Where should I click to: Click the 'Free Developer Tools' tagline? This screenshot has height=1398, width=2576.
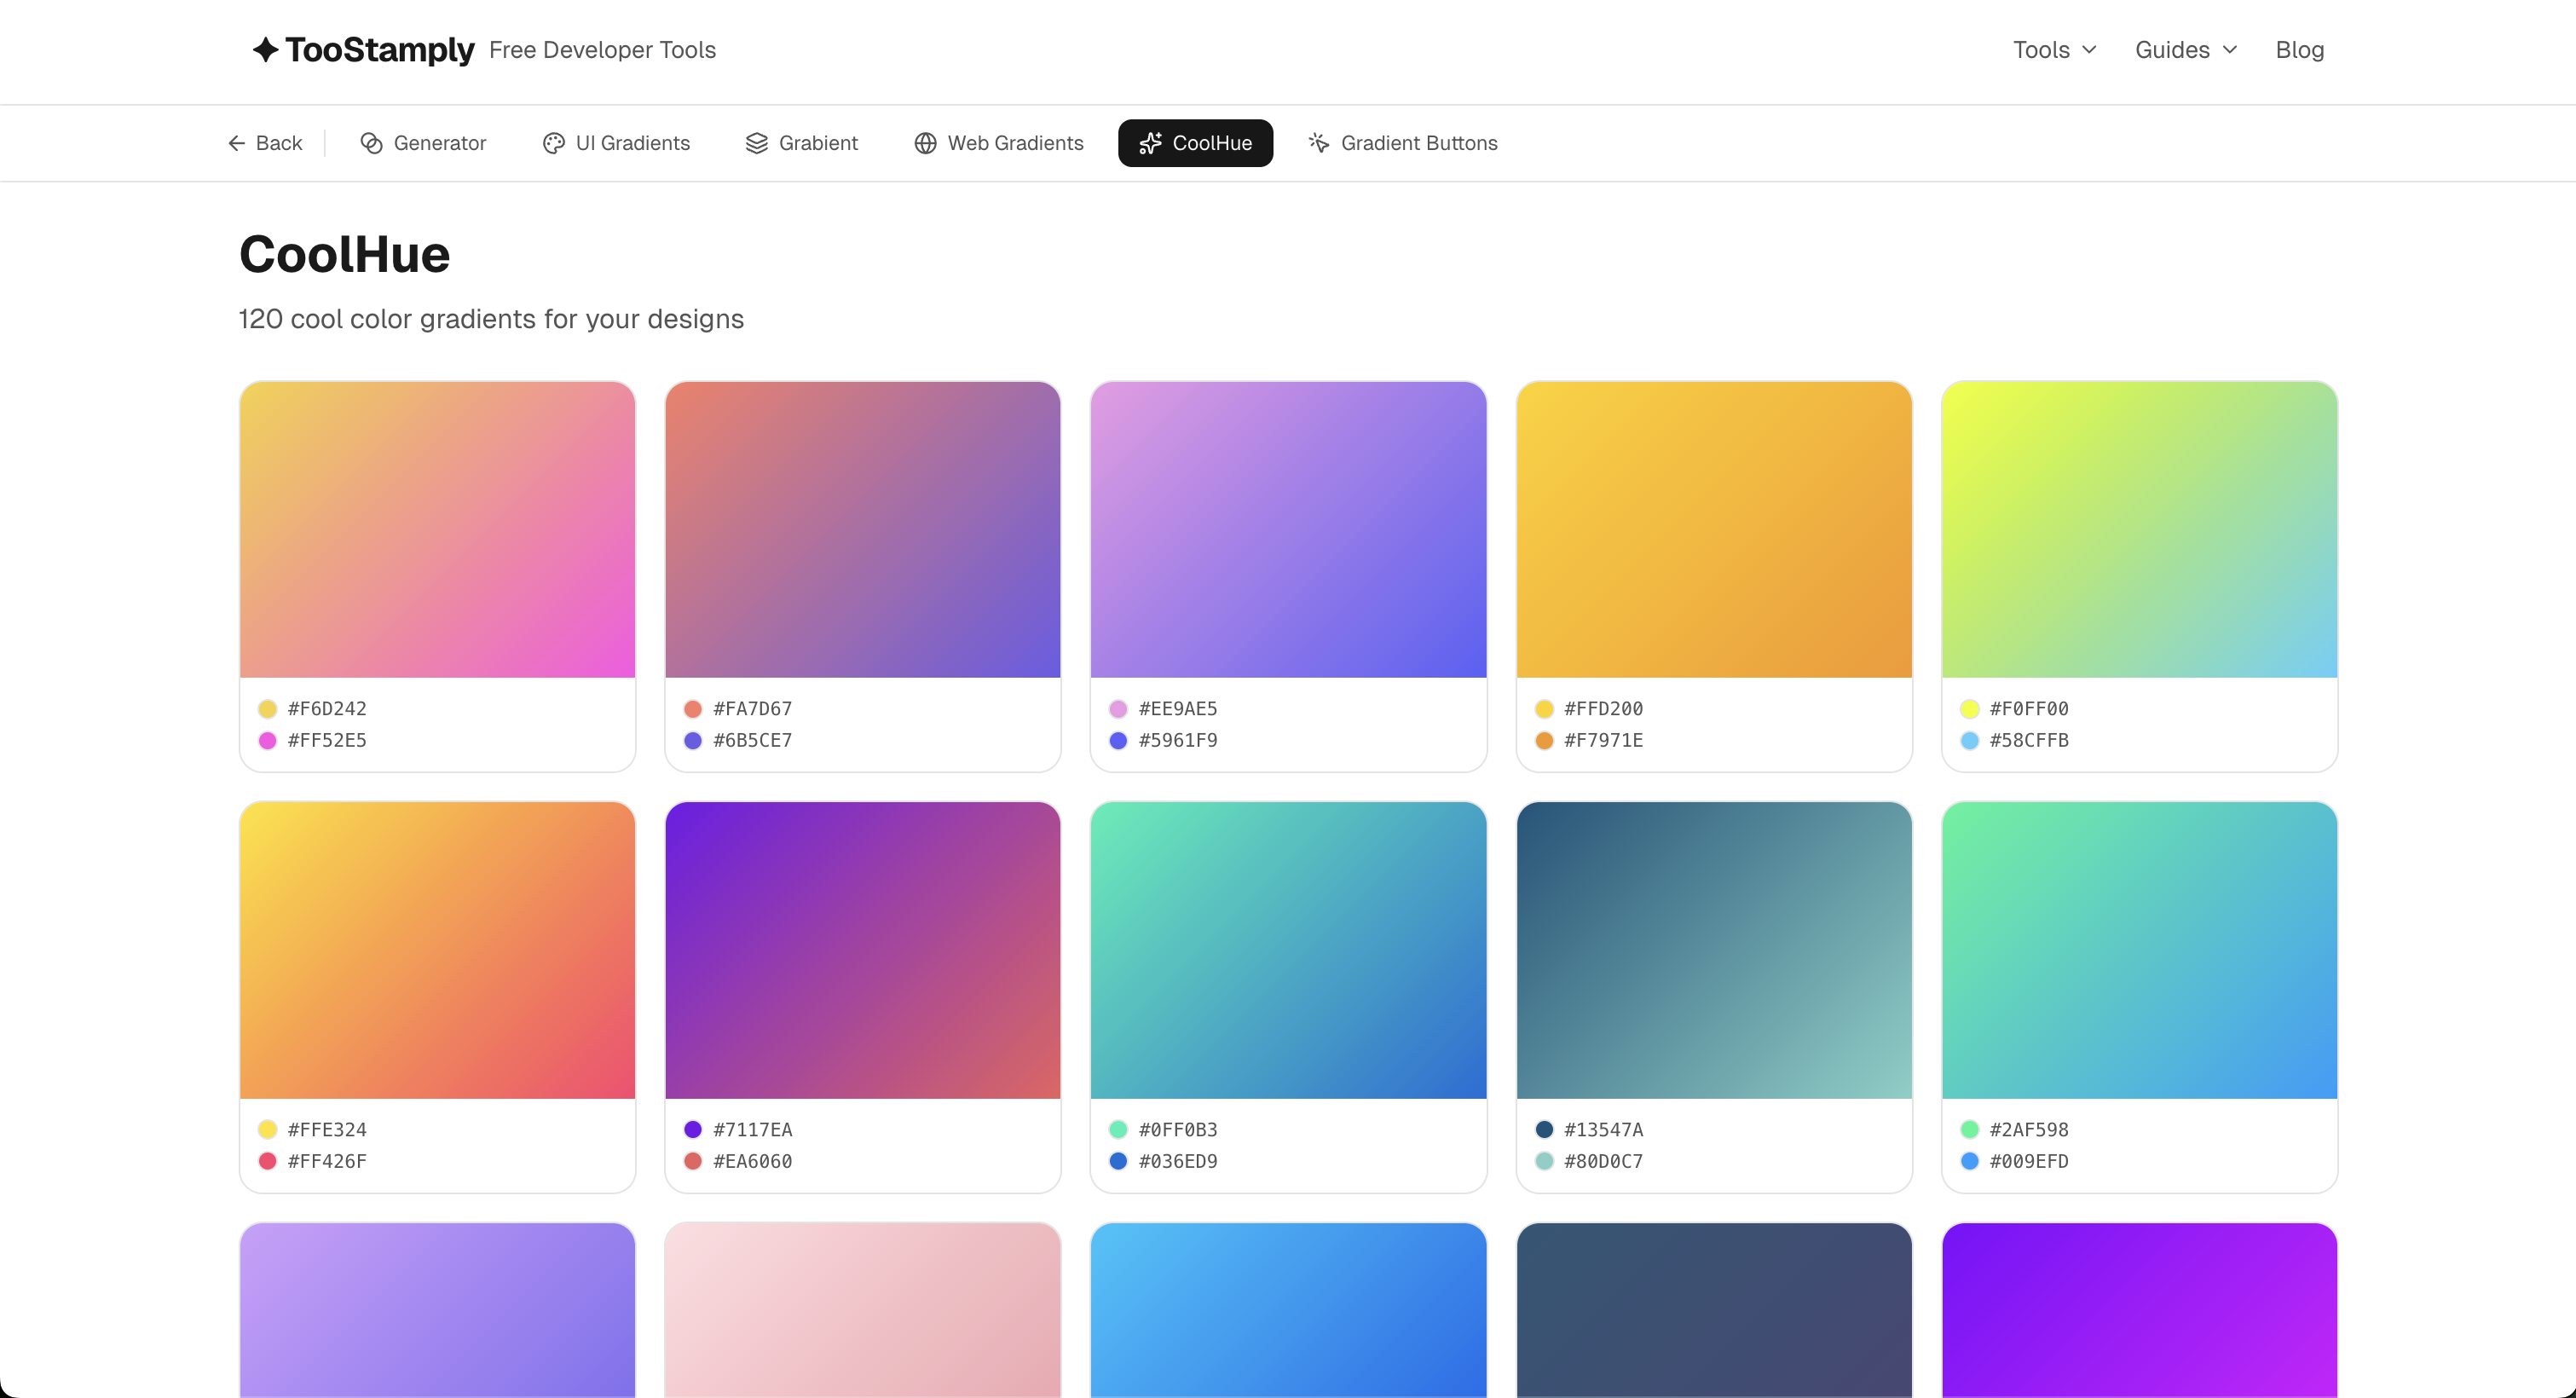pos(602,50)
